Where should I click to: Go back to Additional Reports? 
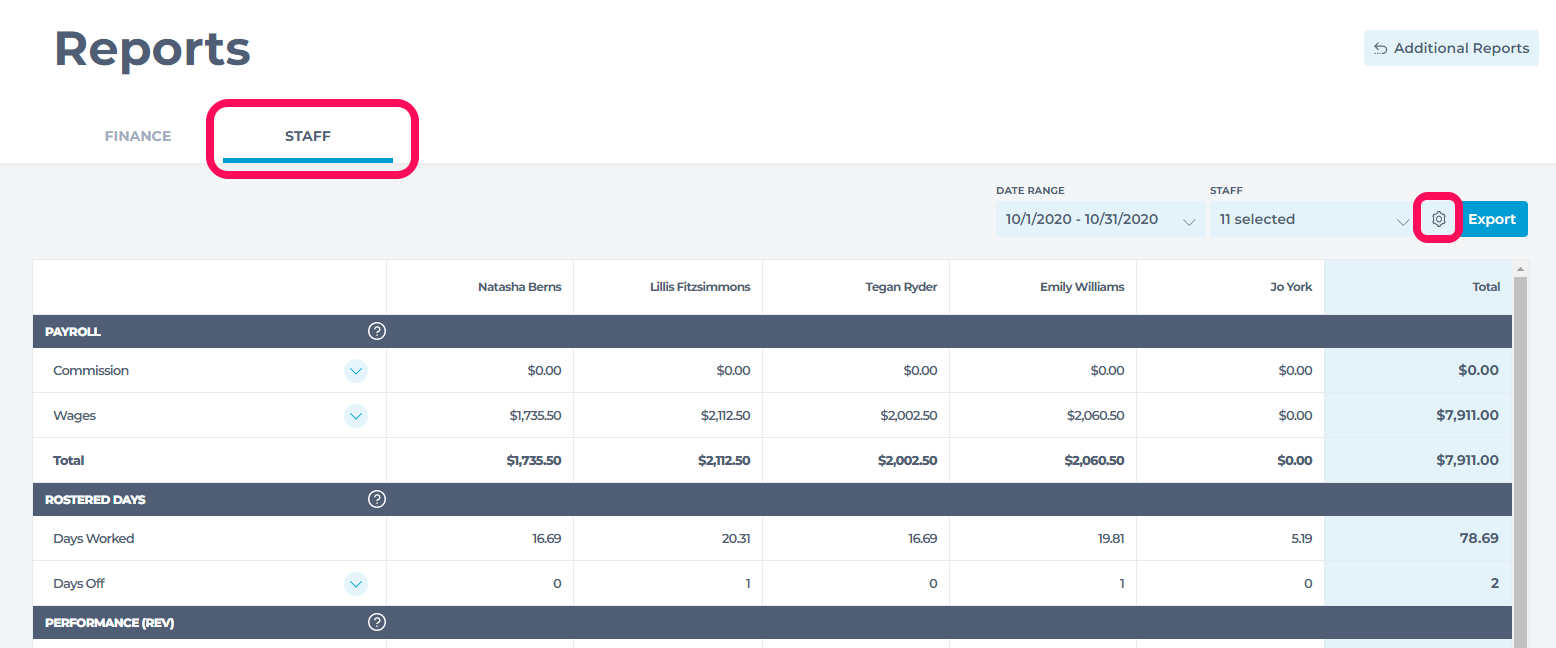1451,48
